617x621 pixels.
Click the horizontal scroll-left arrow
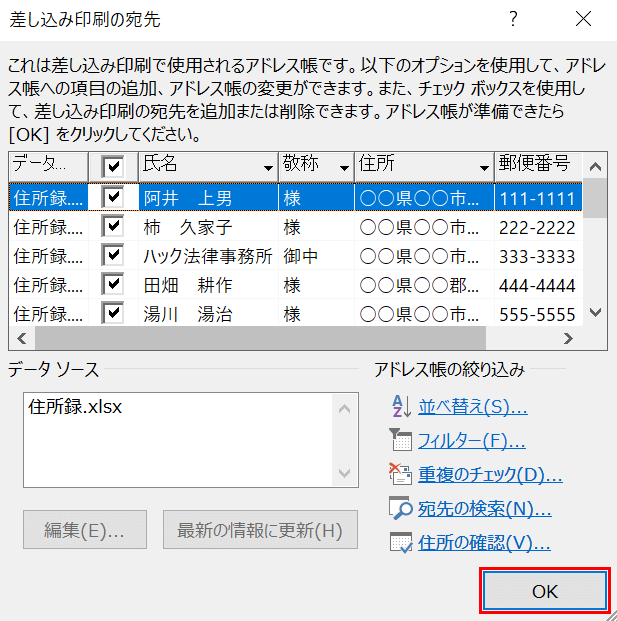22,338
